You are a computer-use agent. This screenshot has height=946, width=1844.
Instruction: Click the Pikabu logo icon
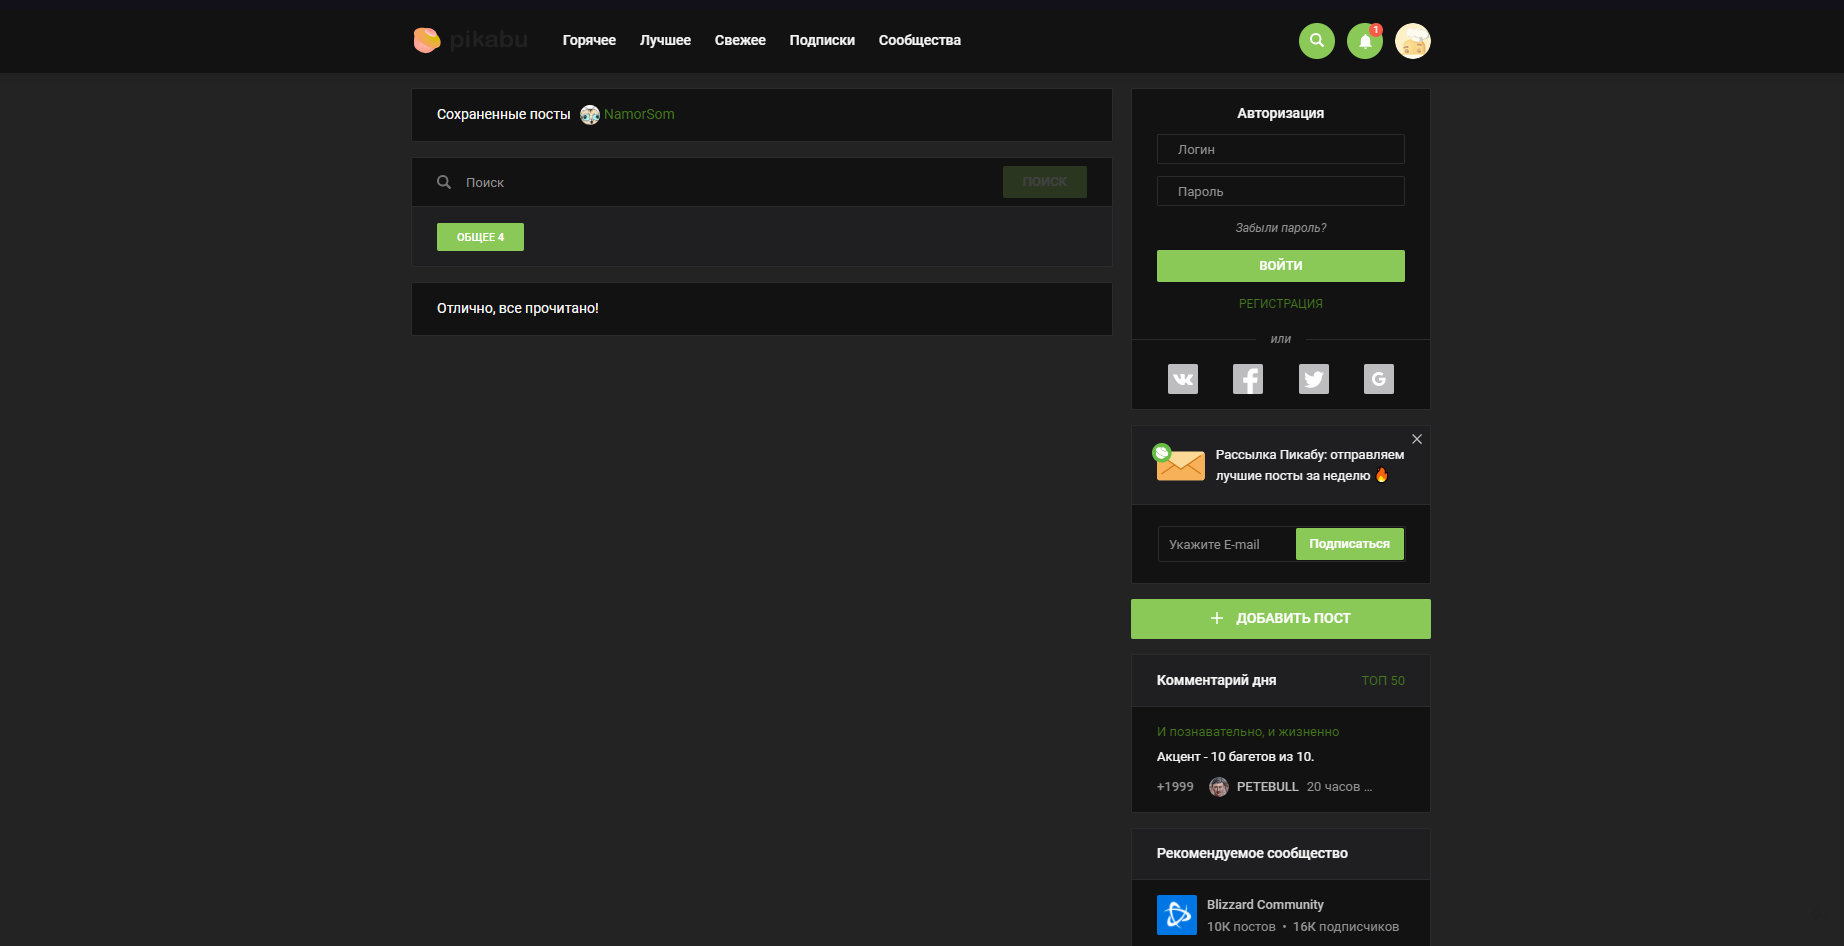tap(427, 40)
